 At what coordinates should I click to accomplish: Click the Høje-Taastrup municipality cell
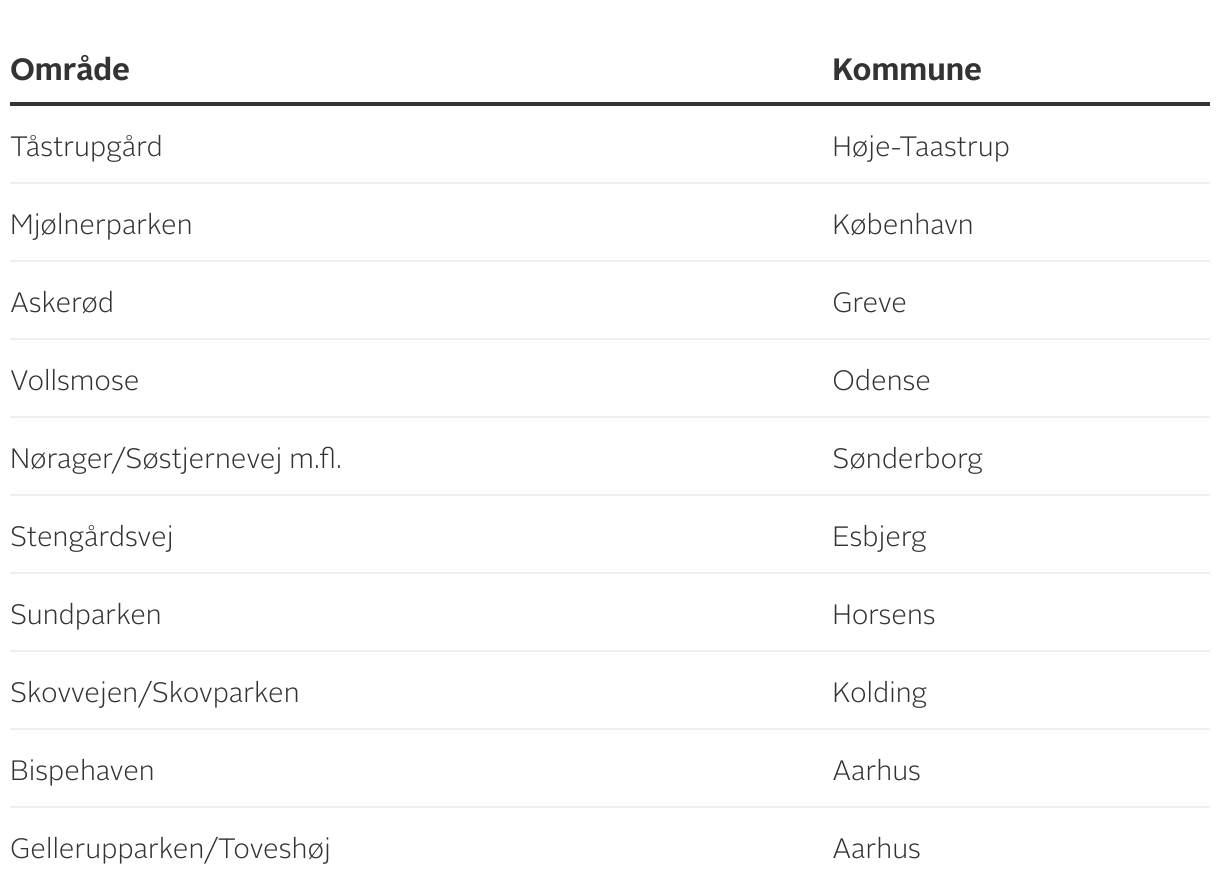pyautogui.click(x=920, y=147)
